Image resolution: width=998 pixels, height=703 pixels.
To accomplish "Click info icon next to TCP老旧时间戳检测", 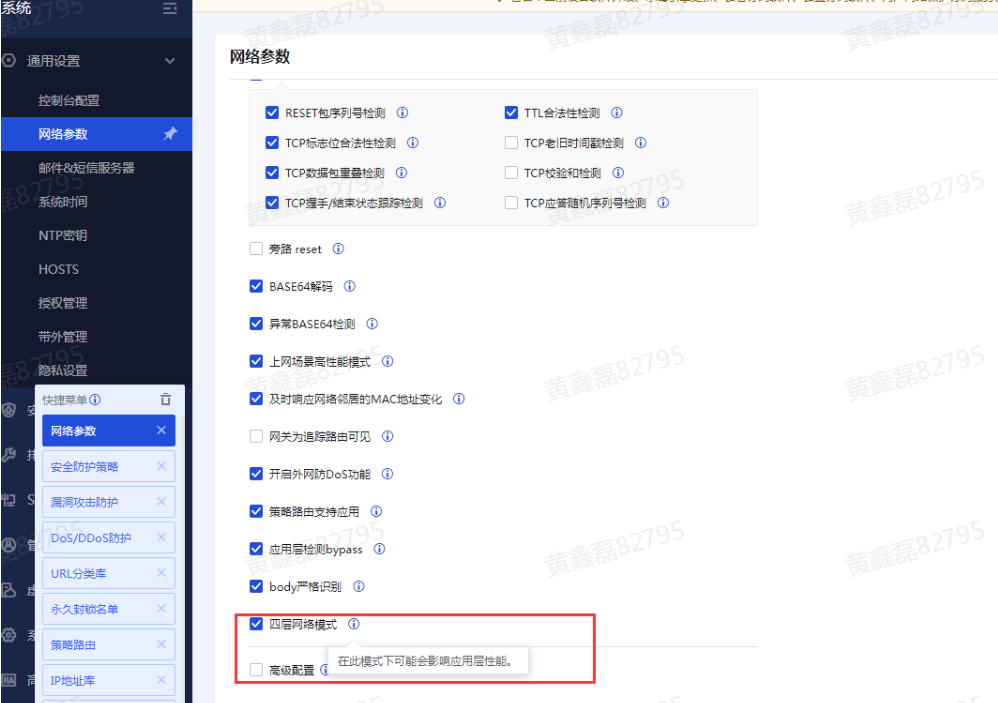I will click(x=641, y=143).
